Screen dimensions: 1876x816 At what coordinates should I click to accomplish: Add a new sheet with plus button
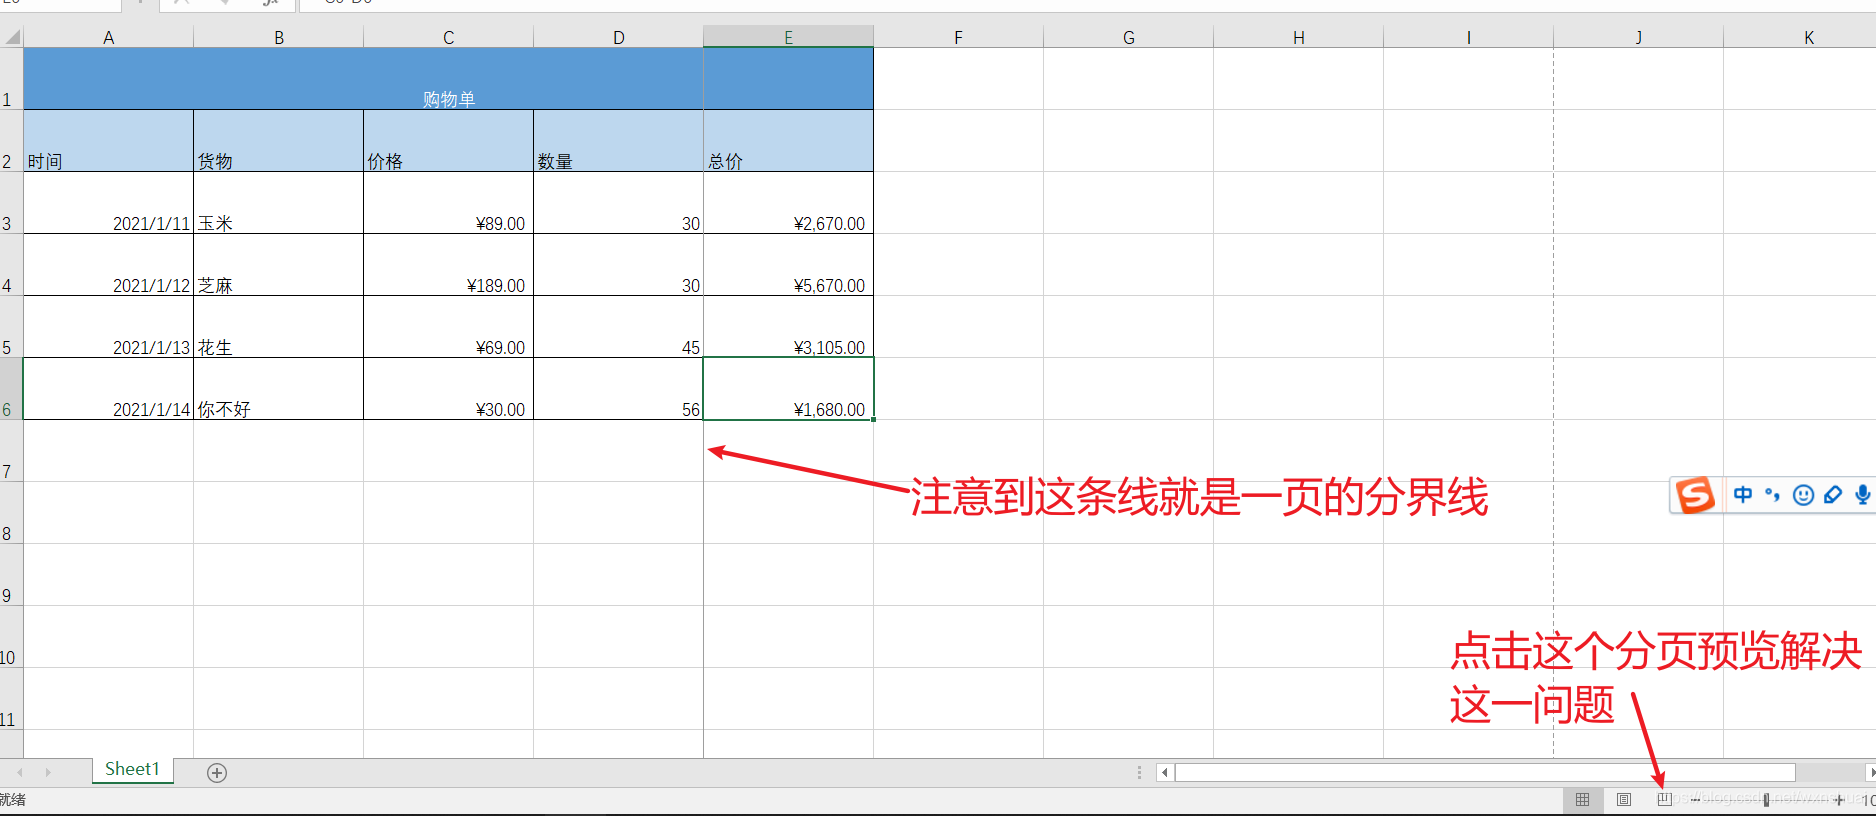217,772
